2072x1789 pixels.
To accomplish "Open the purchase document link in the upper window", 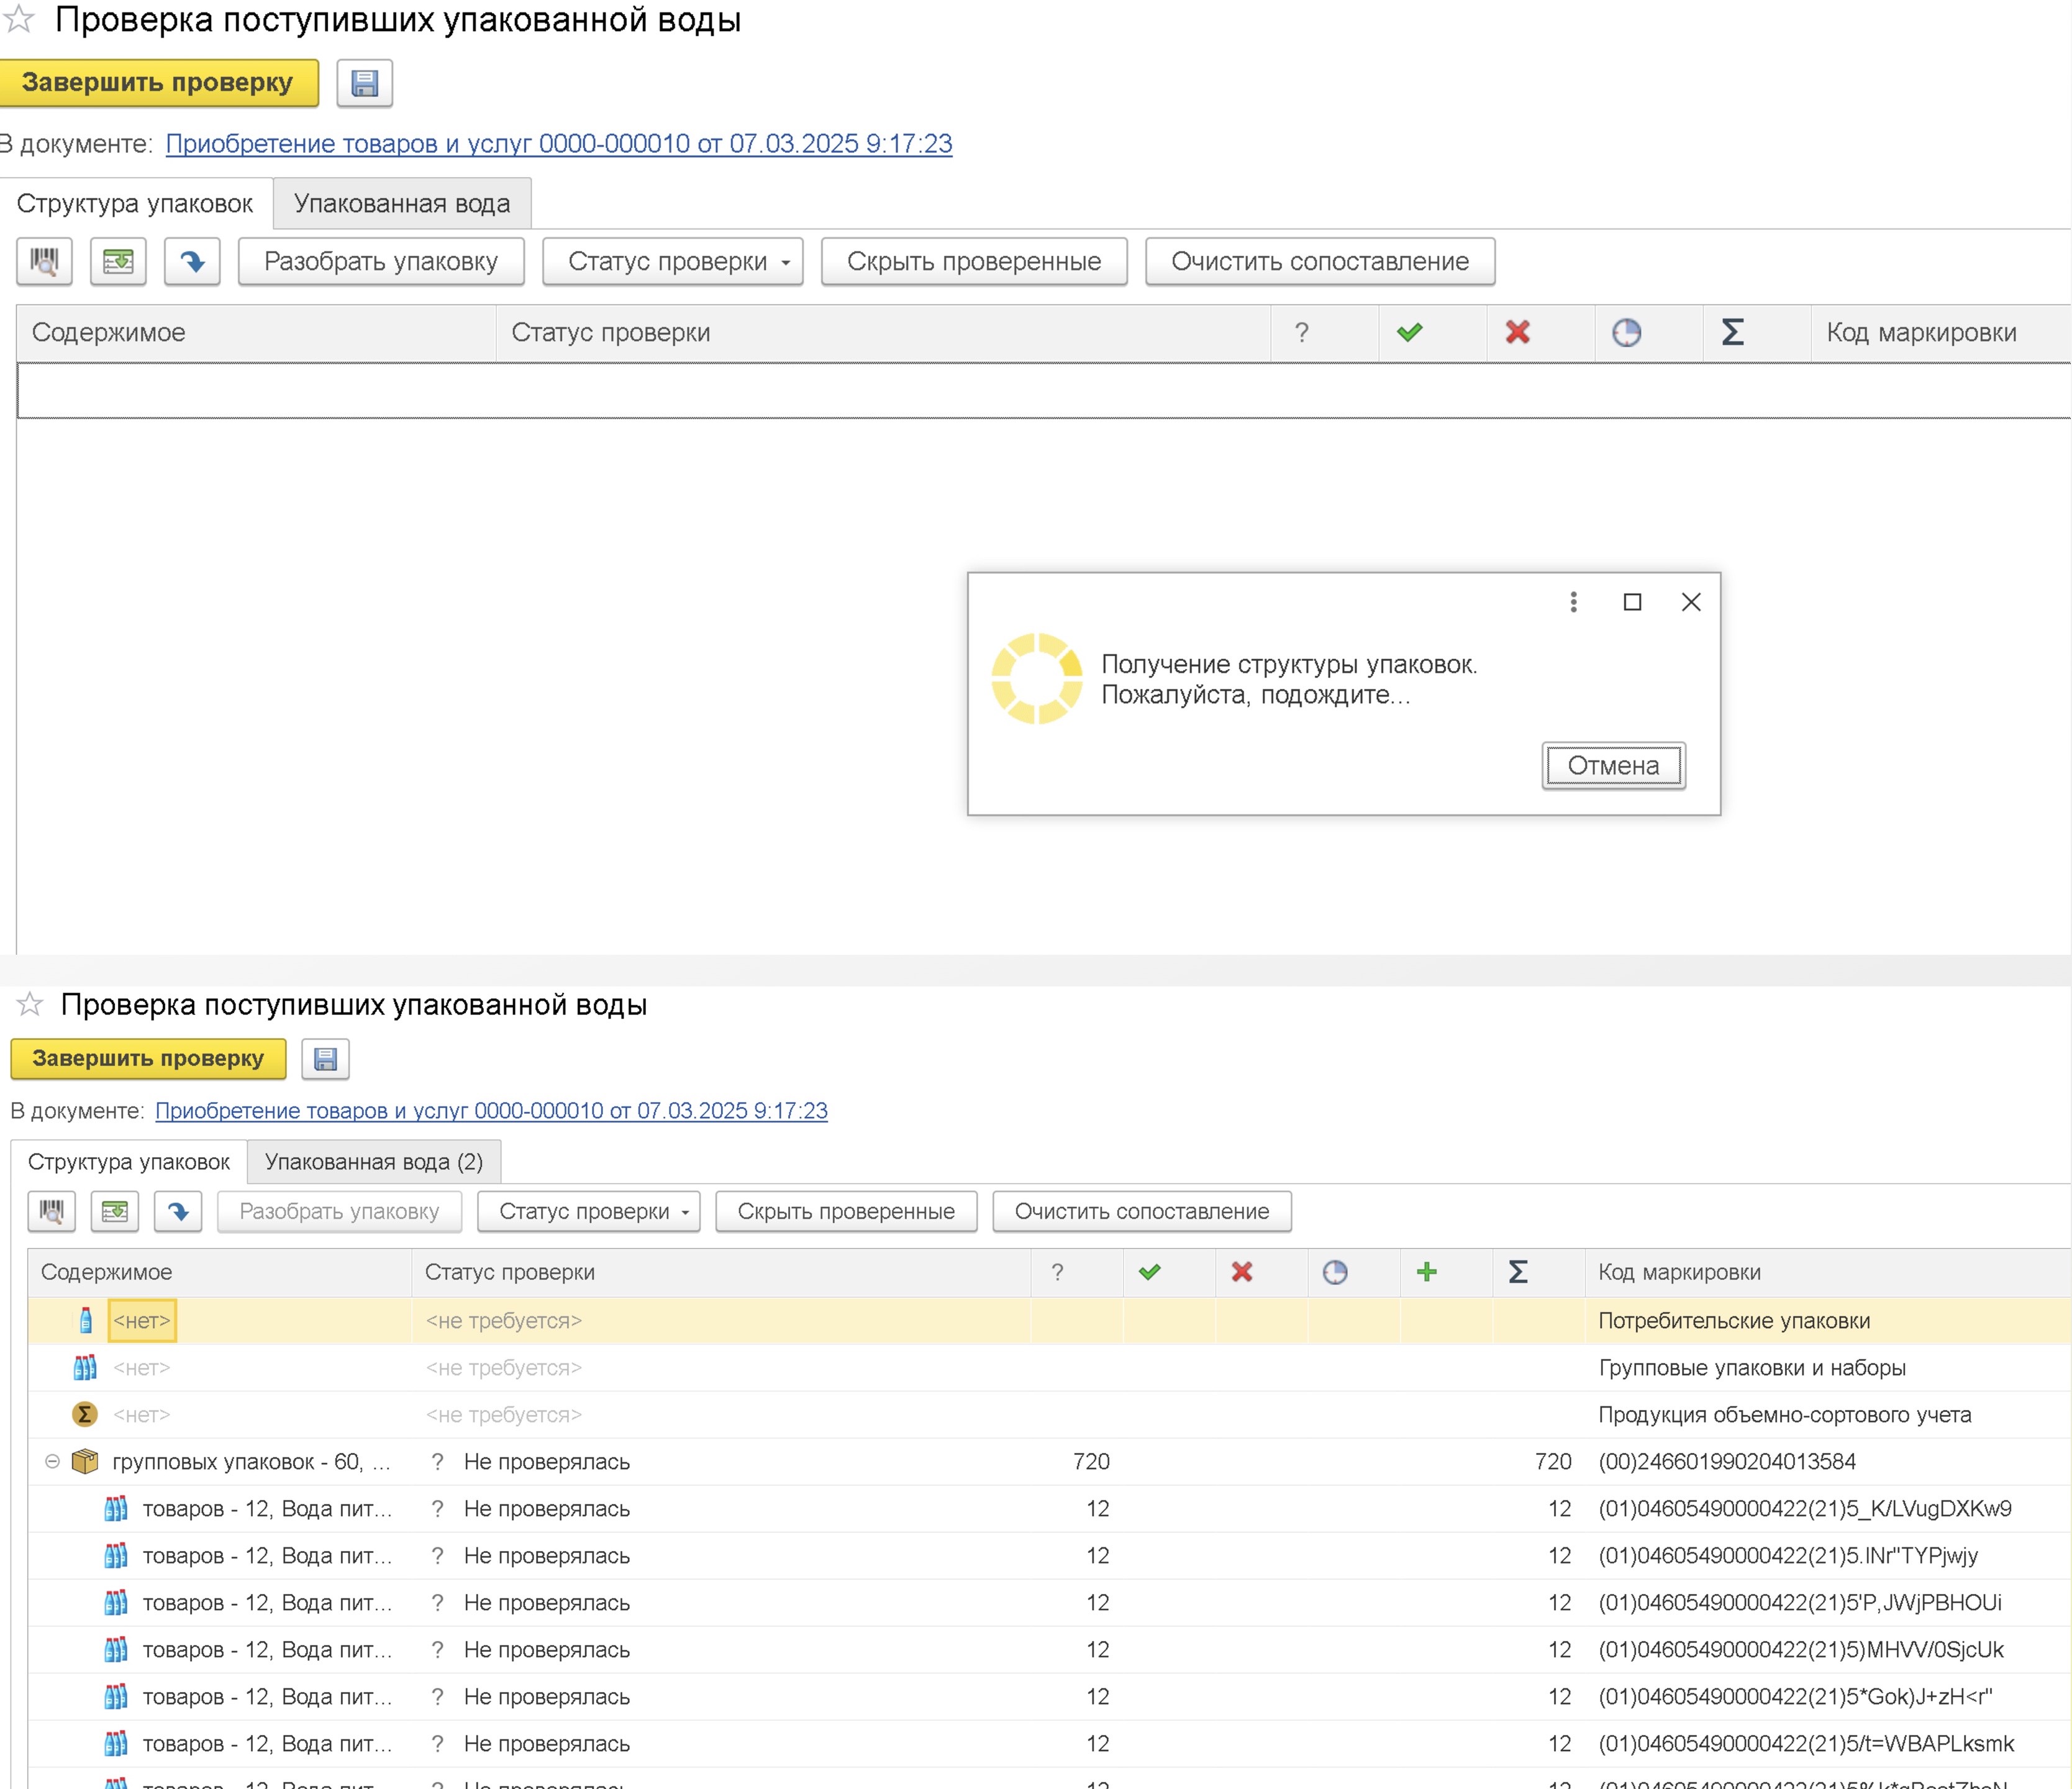I will pos(559,144).
